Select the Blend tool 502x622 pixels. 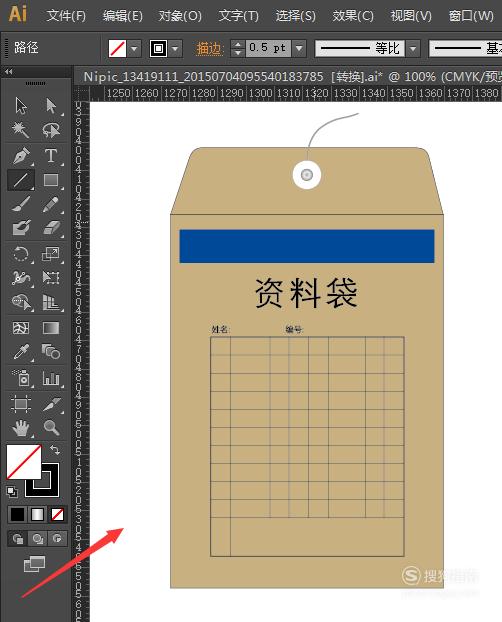(x=51, y=352)
